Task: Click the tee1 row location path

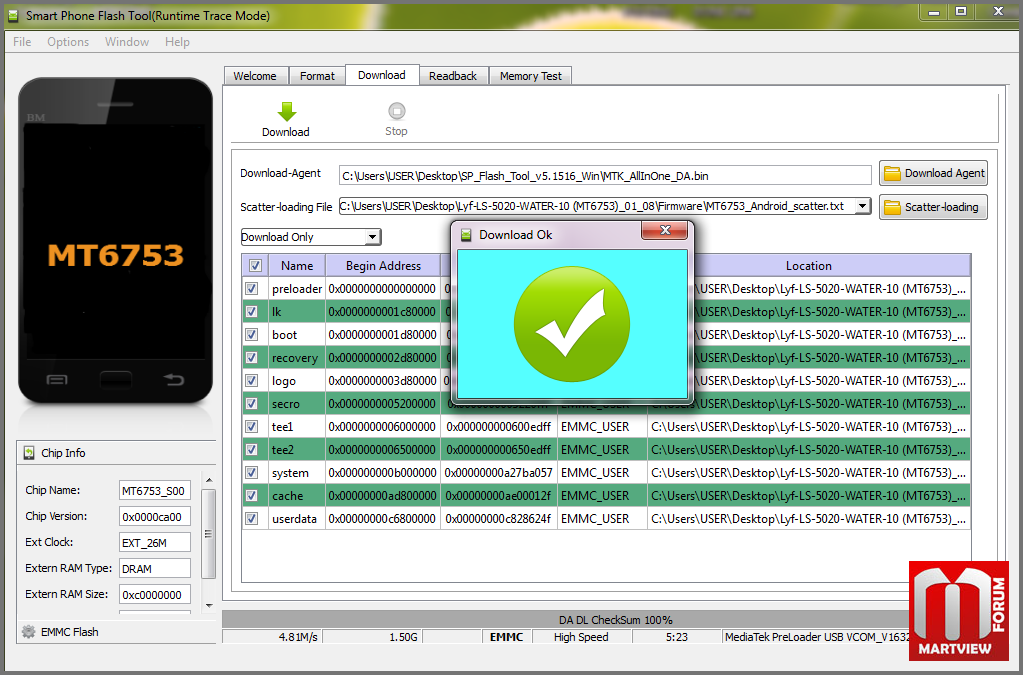Action: click(x=808, y=427)
